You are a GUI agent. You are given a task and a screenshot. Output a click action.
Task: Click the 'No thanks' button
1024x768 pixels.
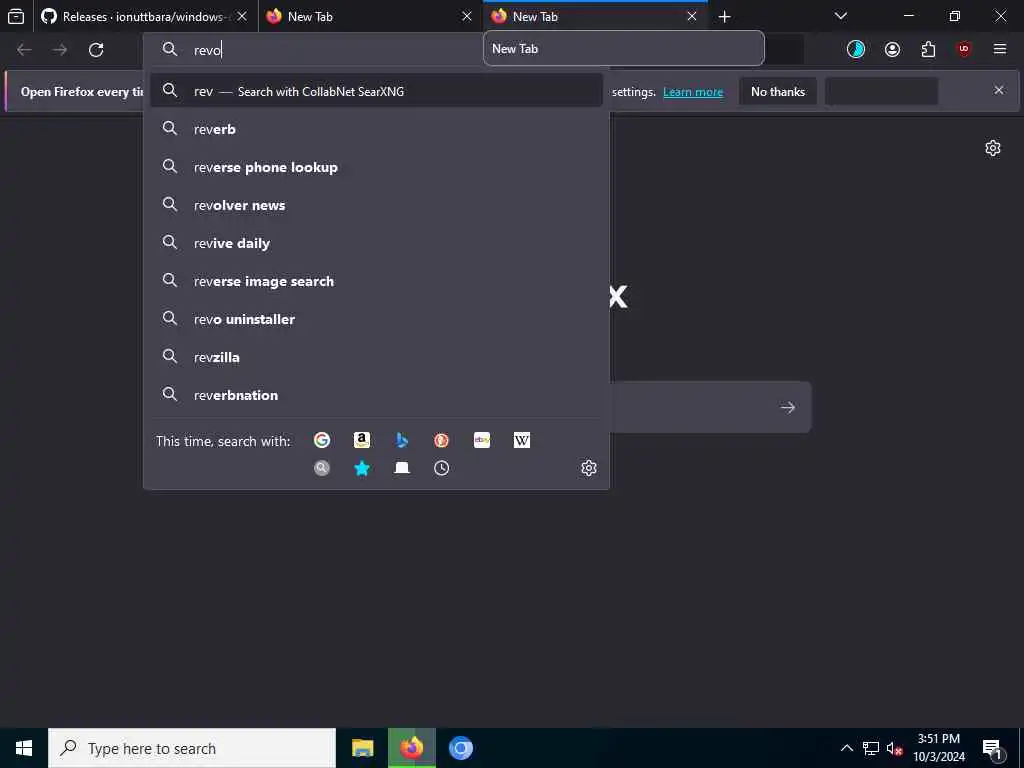(x=778, y=91)
